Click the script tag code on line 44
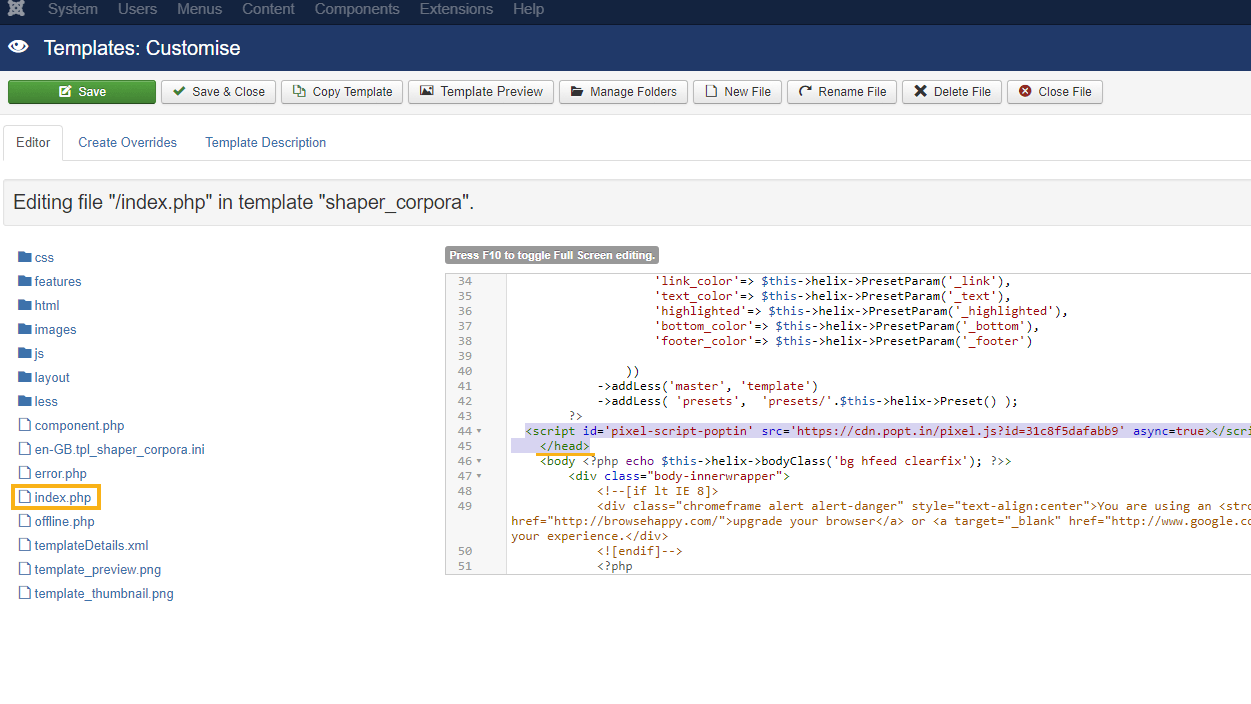Viewport: 1251px width, 704px height. point(888,431)
